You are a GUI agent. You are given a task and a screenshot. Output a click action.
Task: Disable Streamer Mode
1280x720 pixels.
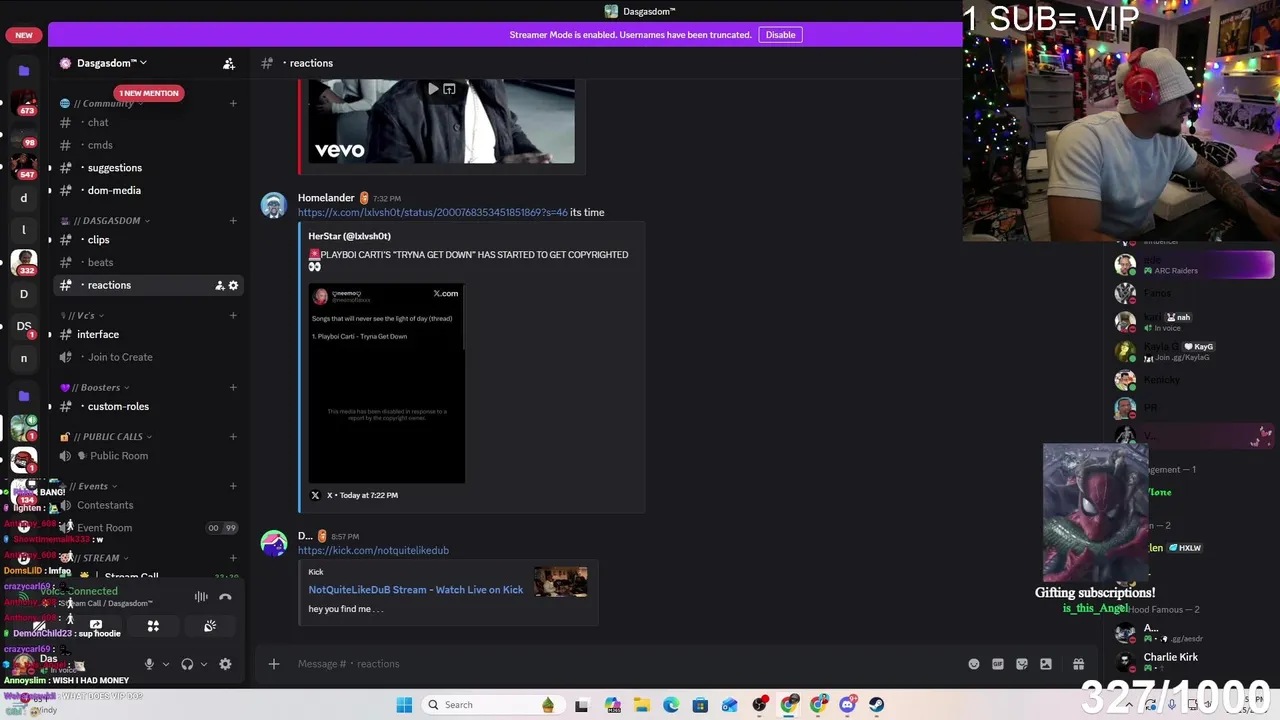pos(780,35)
